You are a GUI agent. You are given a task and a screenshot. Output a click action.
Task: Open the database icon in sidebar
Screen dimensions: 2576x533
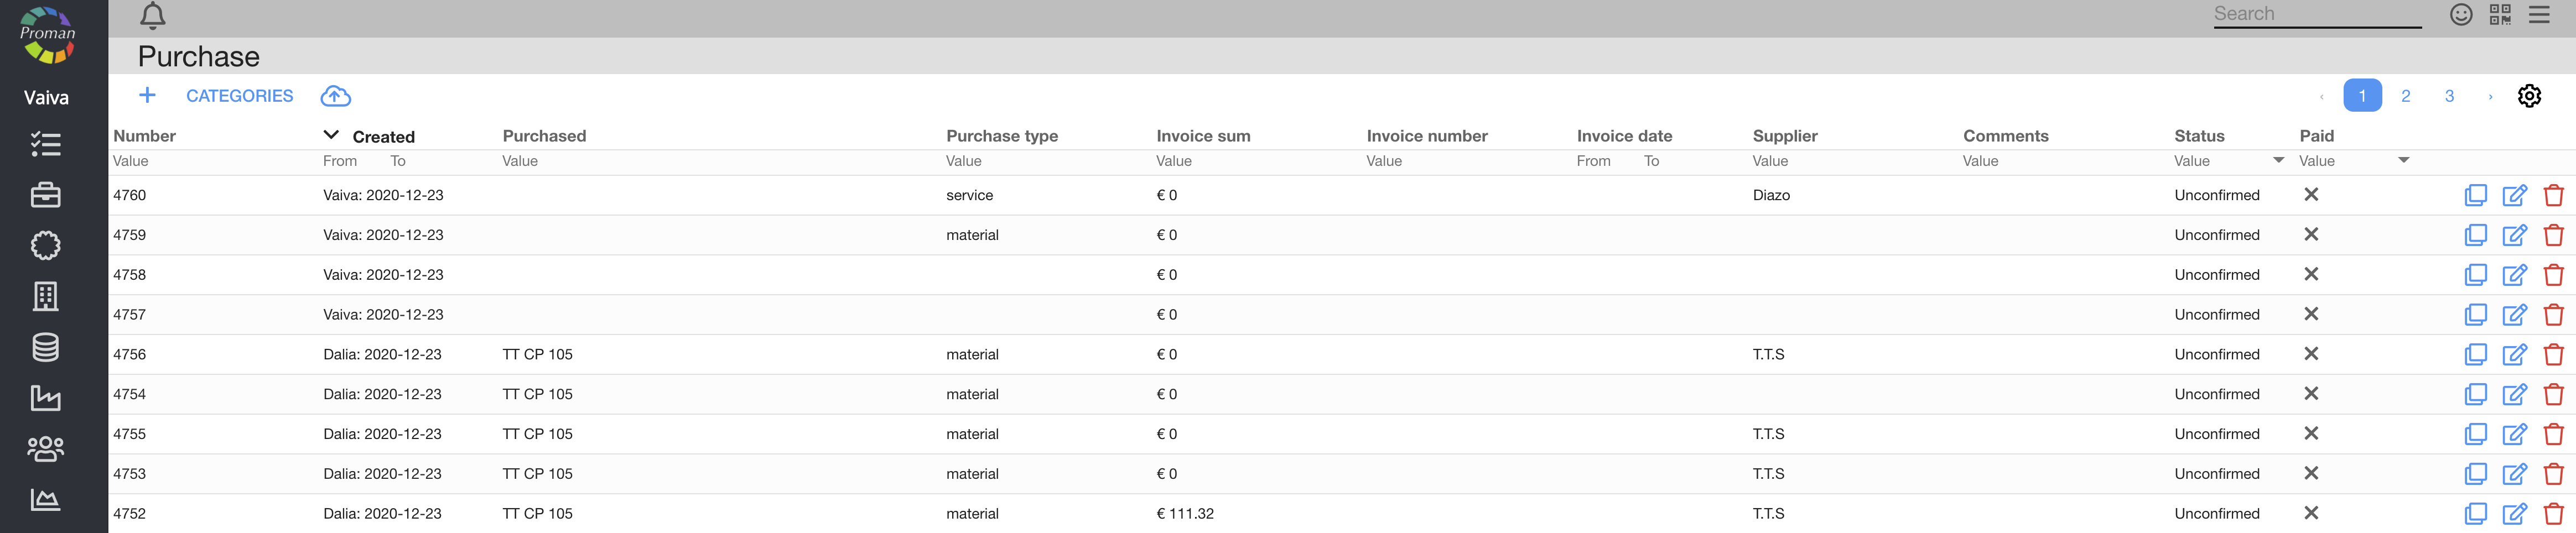45,347
